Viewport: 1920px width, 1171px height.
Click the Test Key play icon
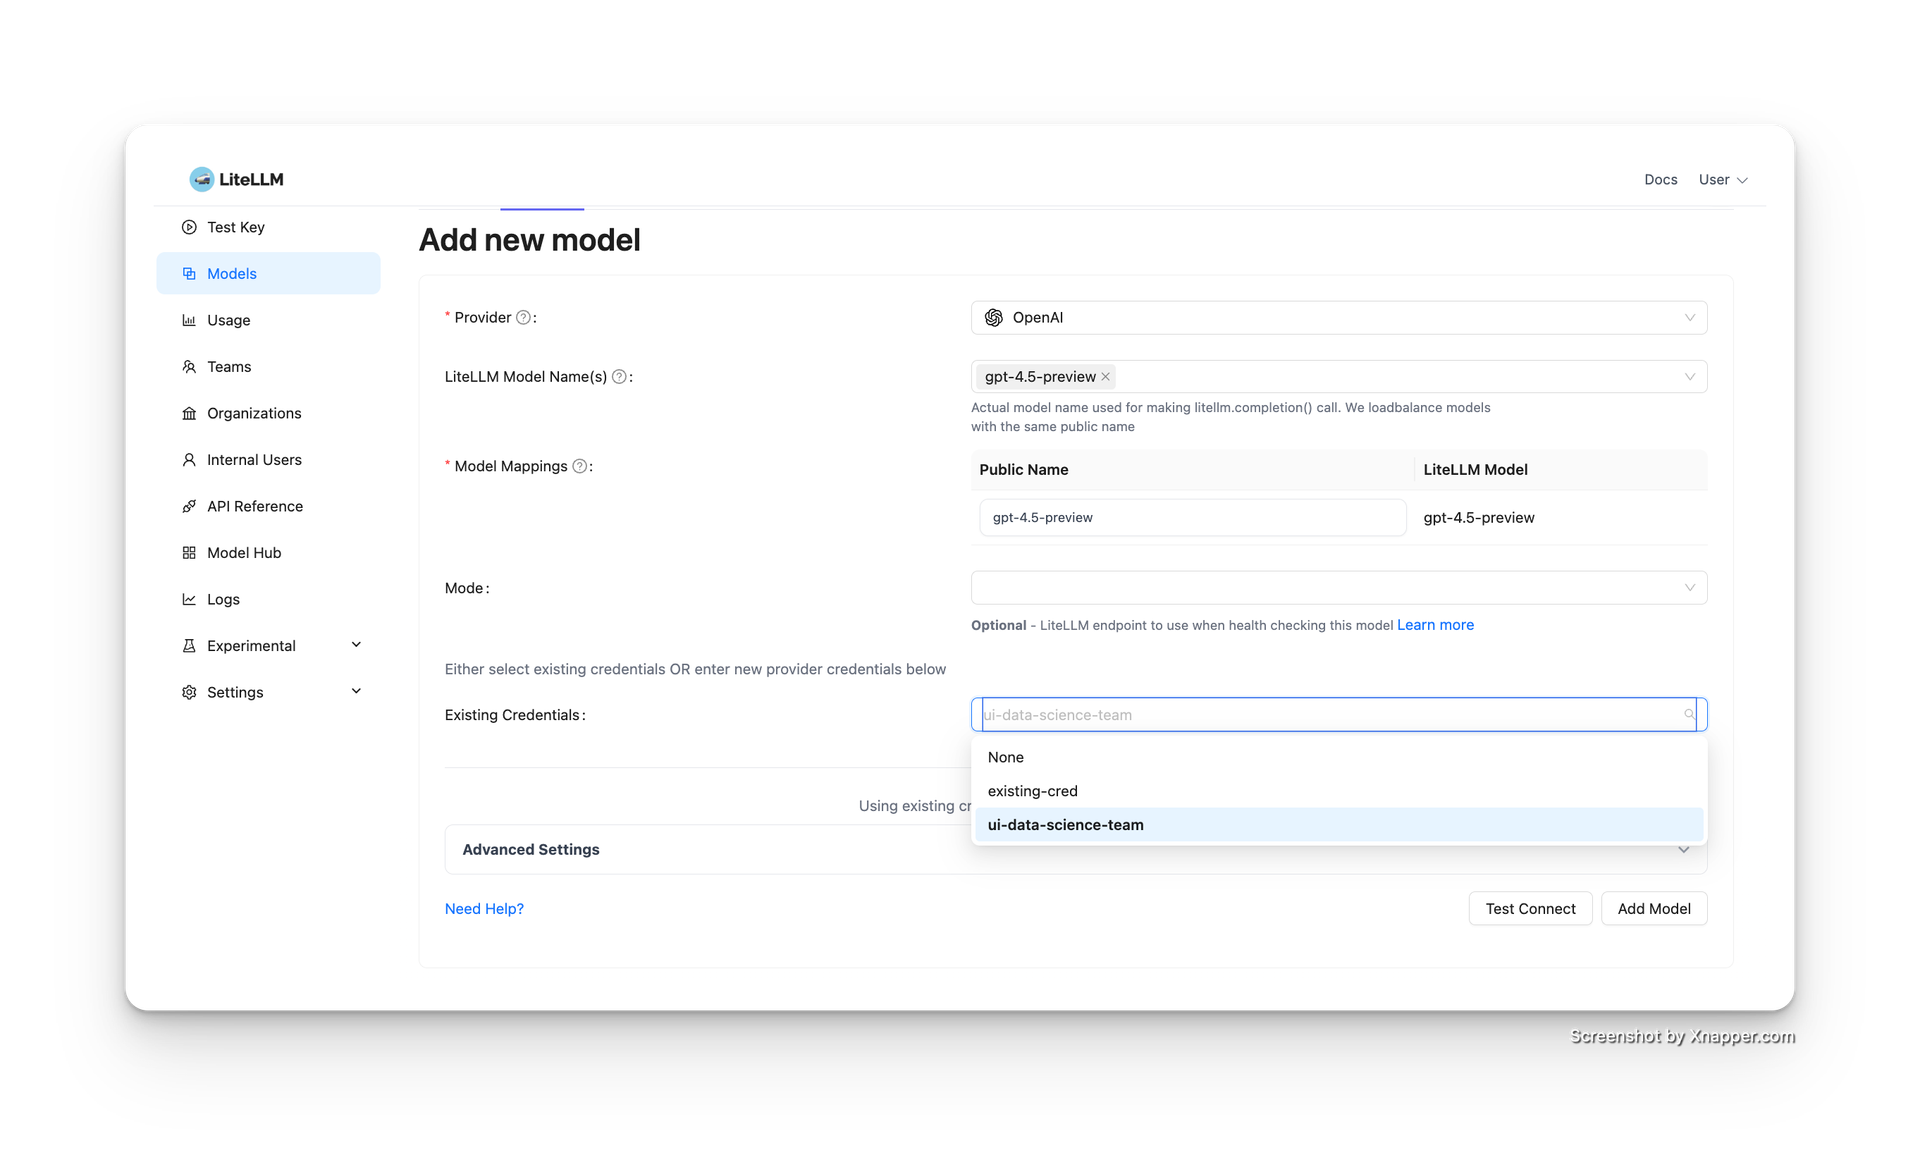coord(189,227)
